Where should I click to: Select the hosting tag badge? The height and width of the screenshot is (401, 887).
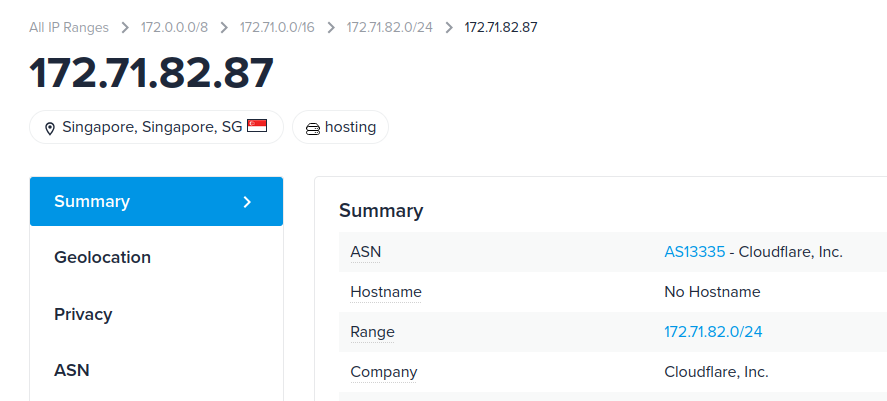coord(341,127)
